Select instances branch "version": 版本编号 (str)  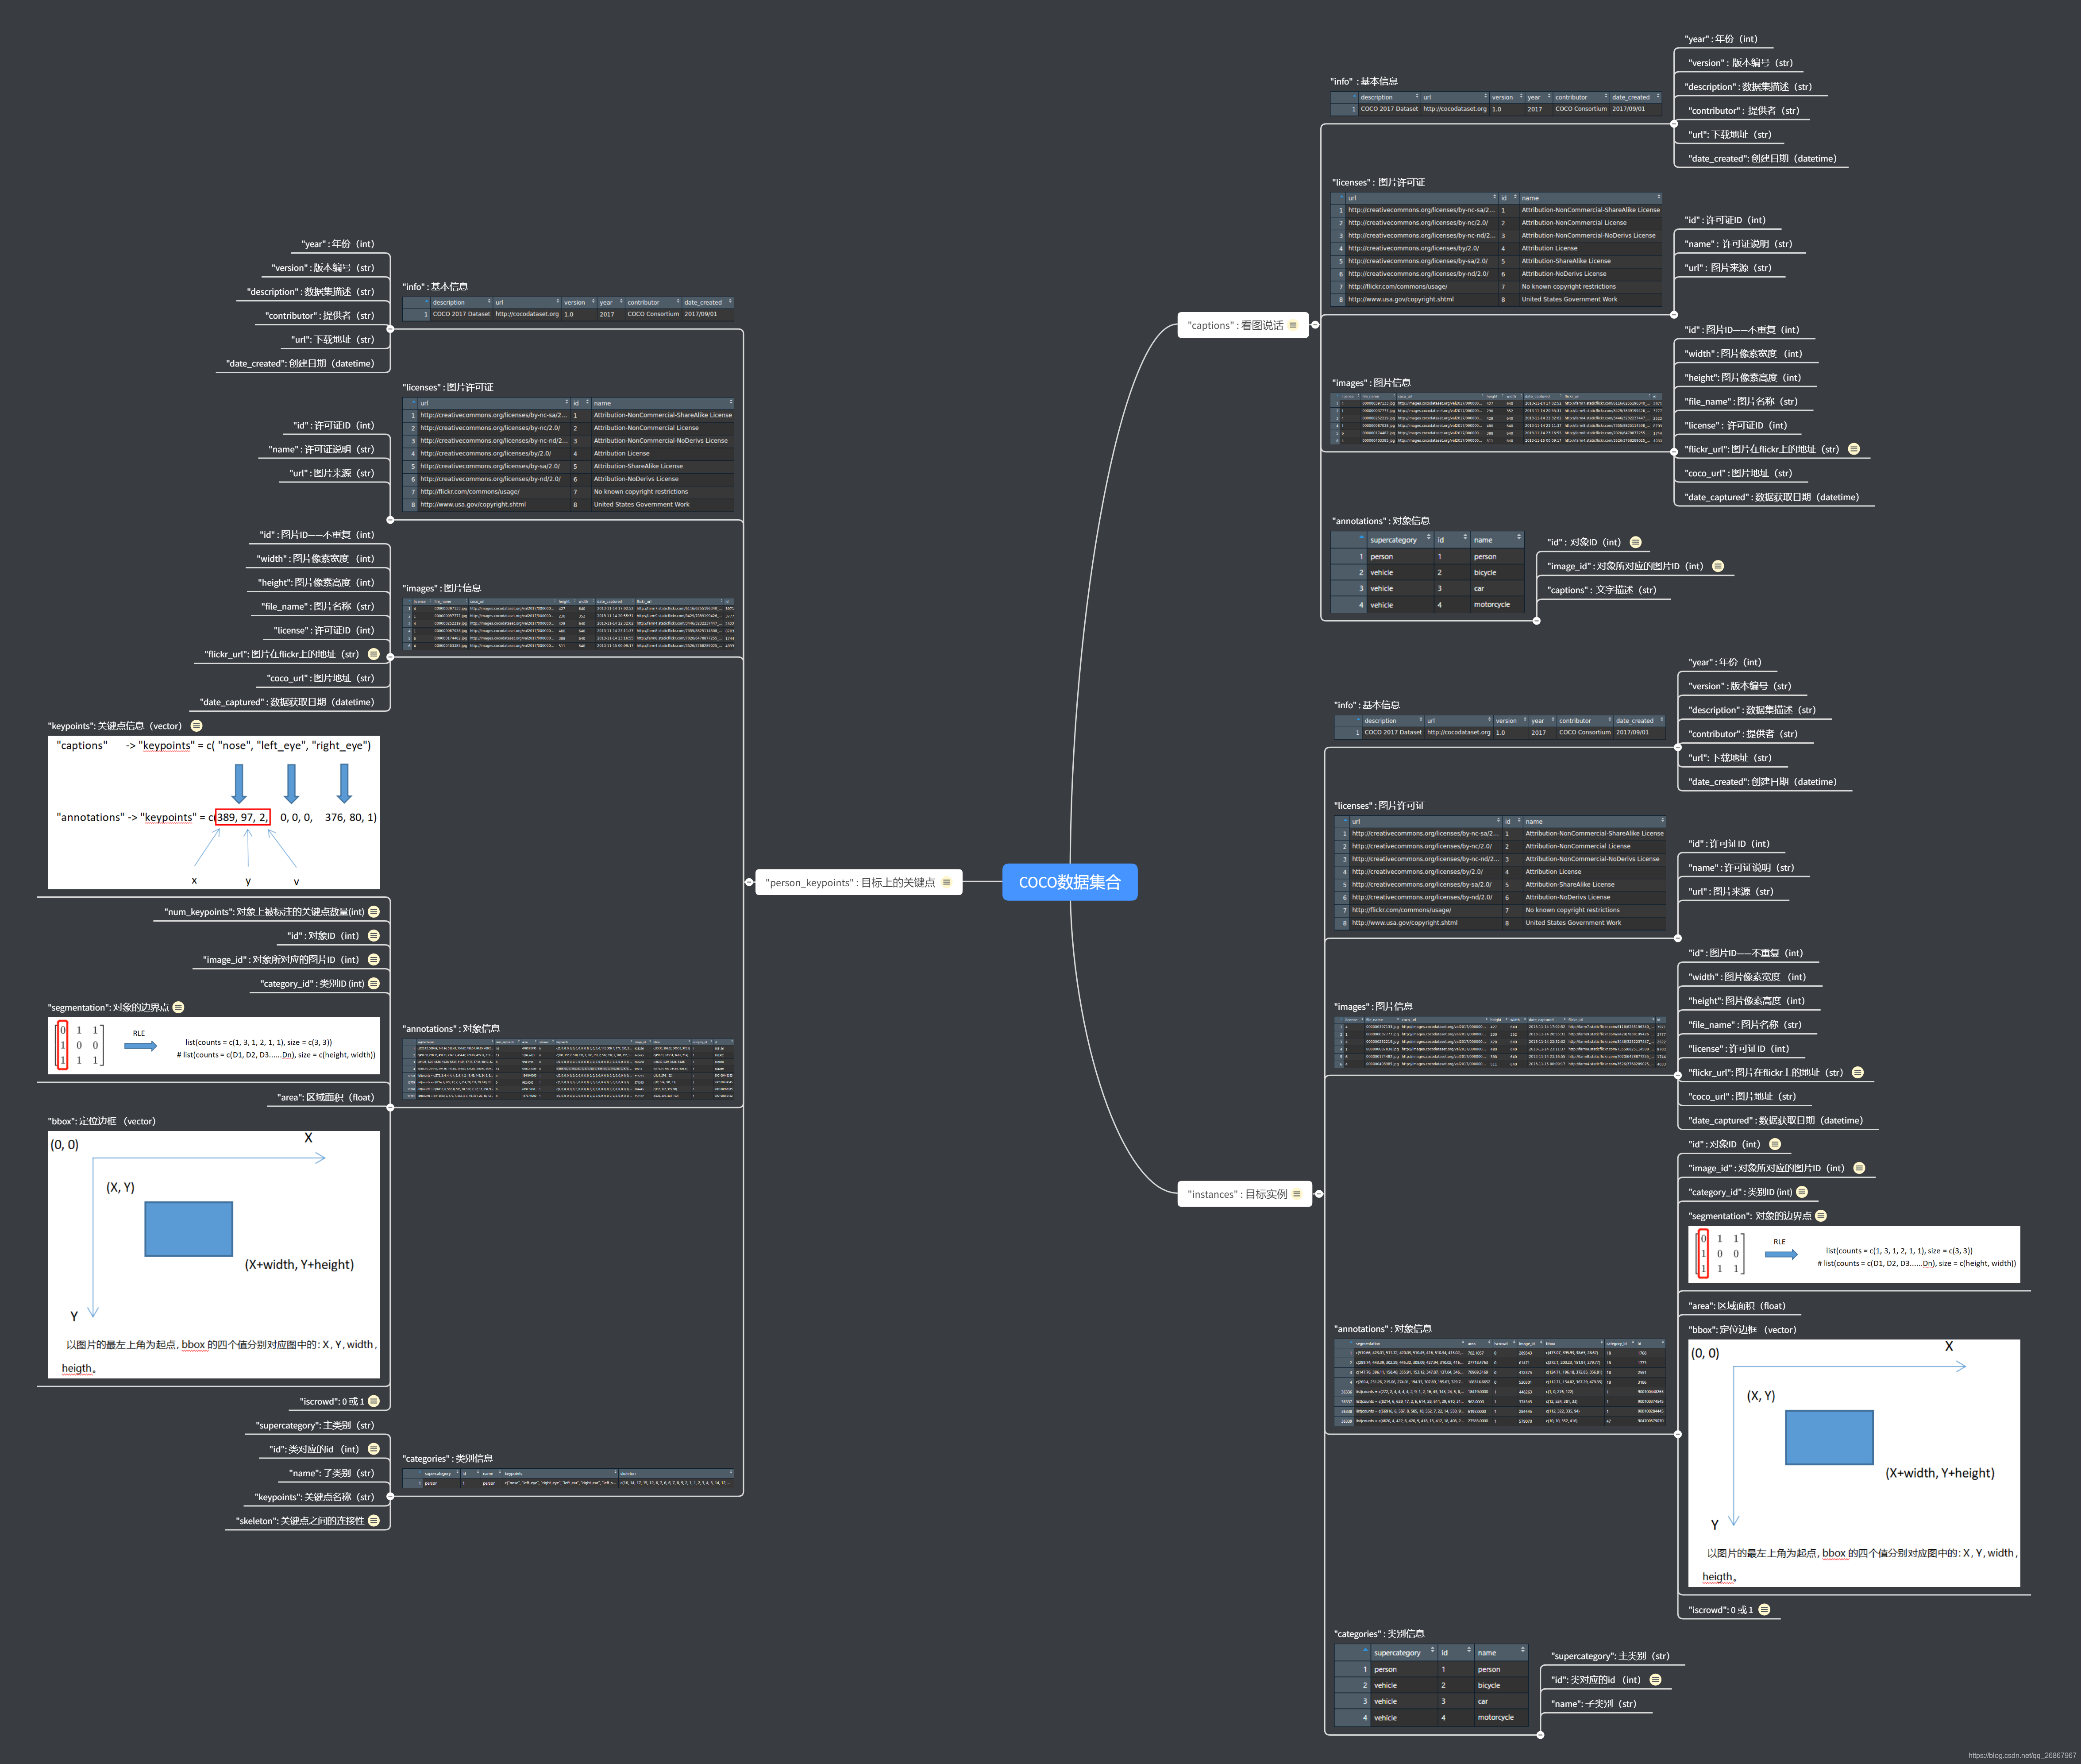[x=1740, y=686]
